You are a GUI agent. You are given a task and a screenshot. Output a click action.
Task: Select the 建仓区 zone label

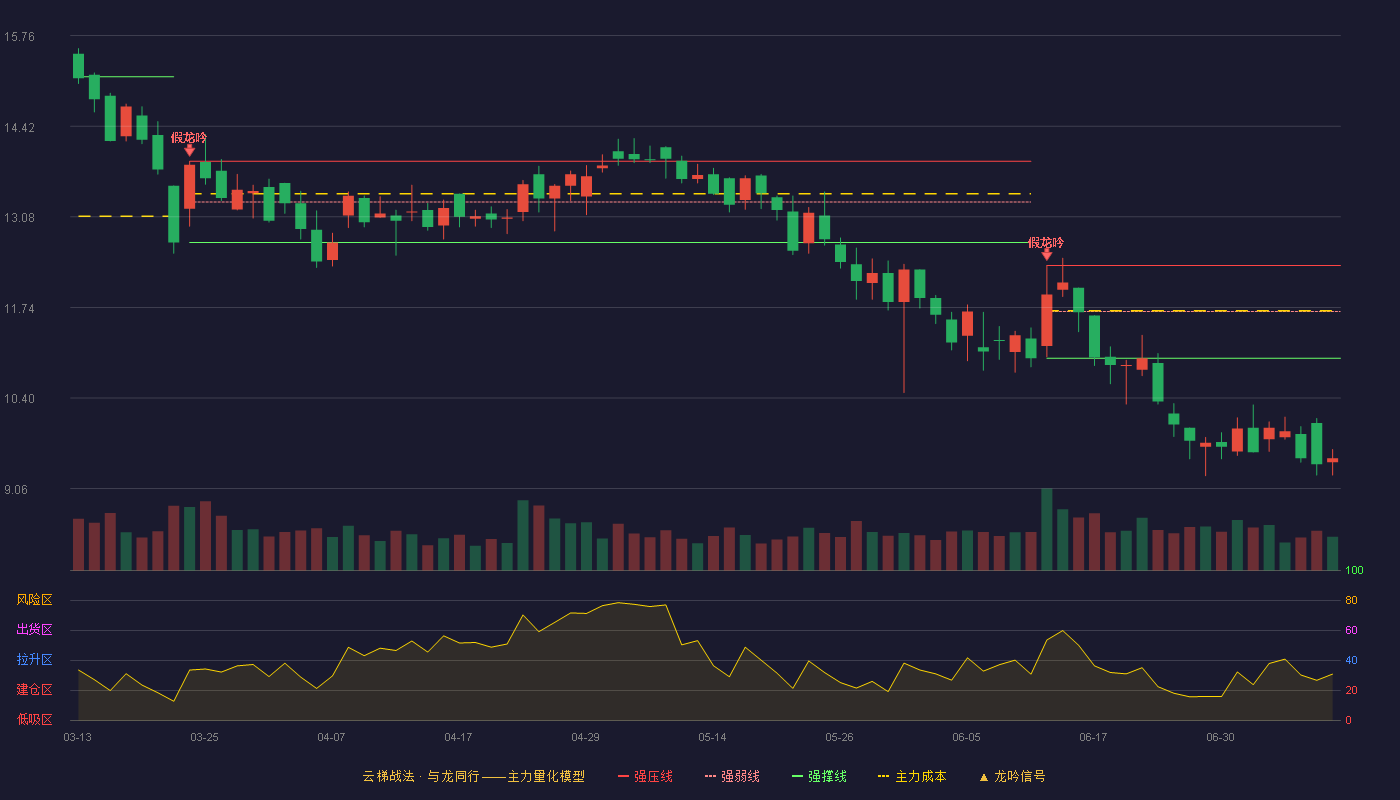pos(34,690)
